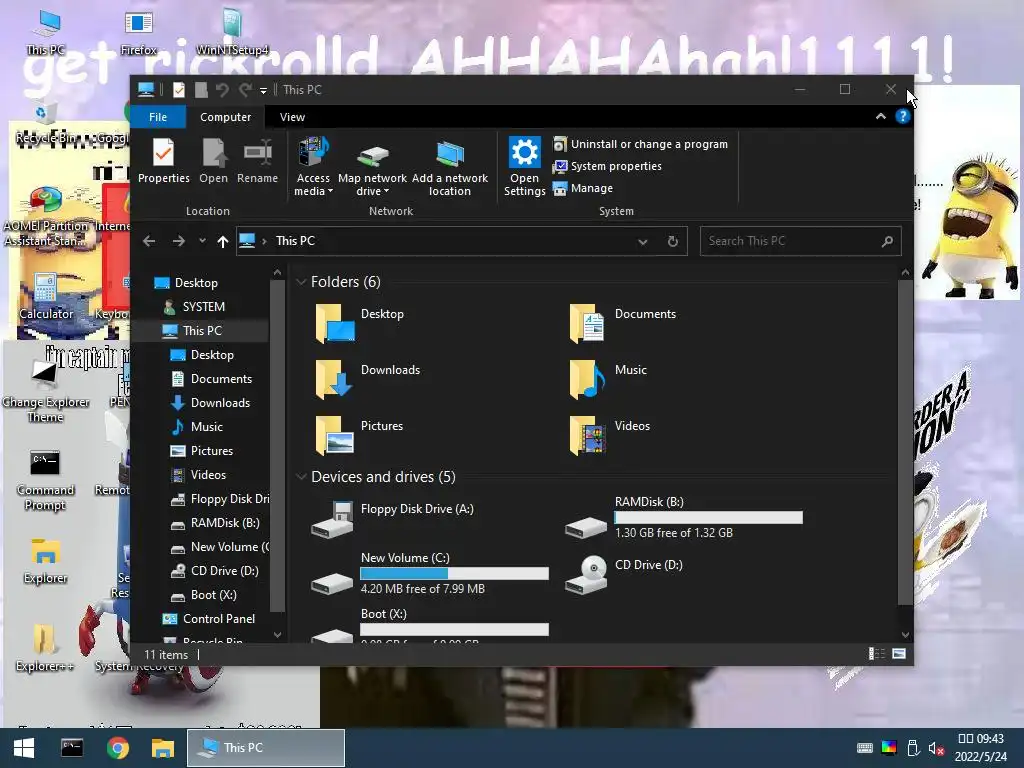Collapse the Devices and drives group

(x=301, y=477)
